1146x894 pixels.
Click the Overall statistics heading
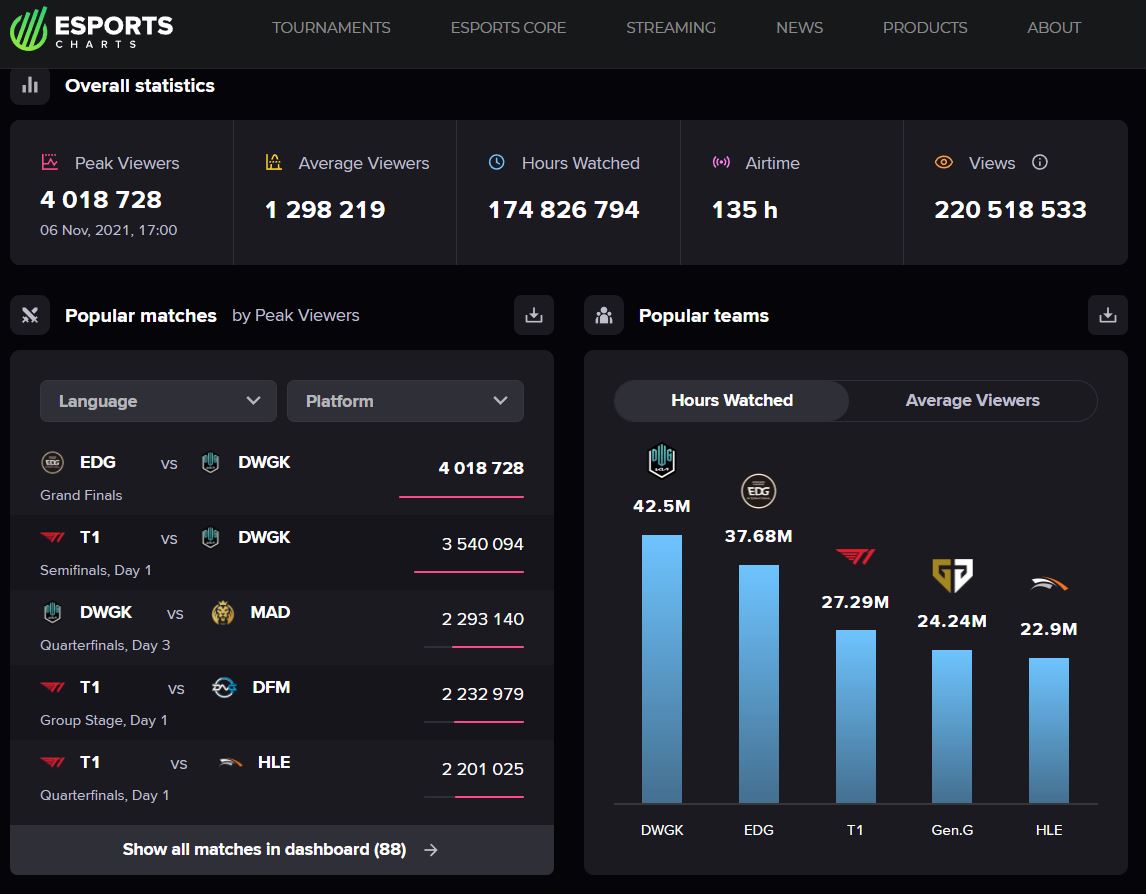pyautogui.click(x=140, y=86)
